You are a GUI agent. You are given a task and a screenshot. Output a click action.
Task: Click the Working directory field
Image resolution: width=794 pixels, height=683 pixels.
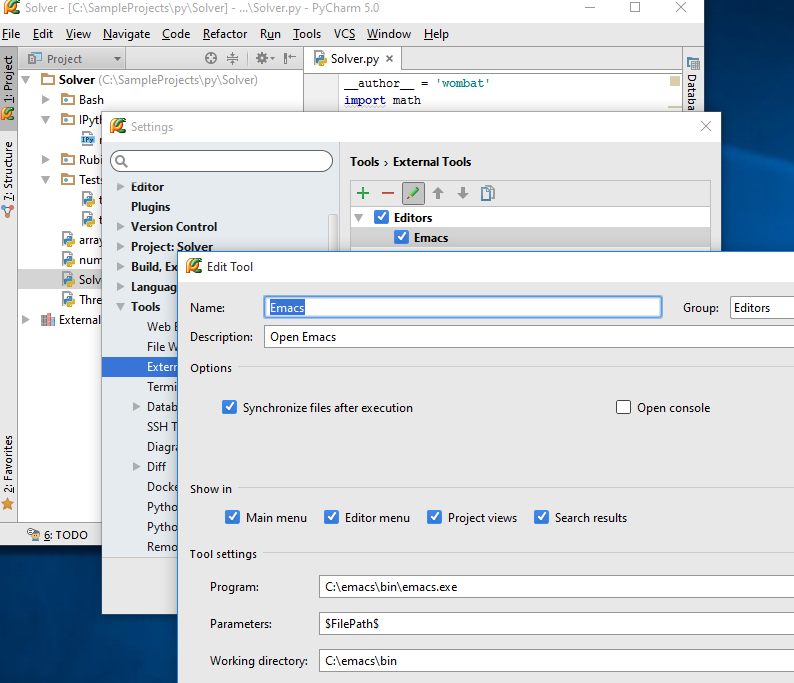click(556, 661)
